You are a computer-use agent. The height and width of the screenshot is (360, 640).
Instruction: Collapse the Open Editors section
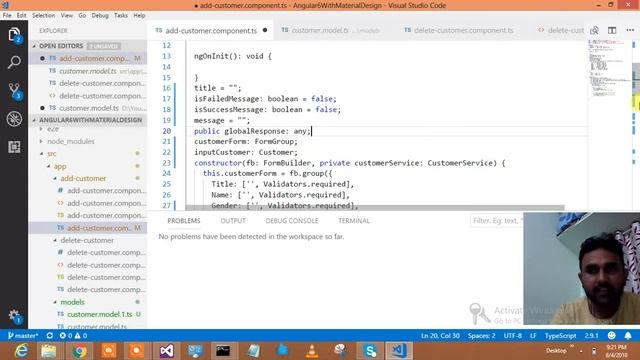(61, 46)
